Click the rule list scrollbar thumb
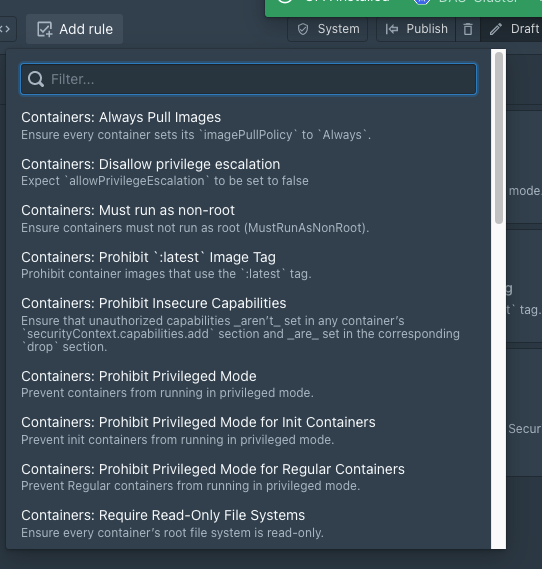 [x=499, y=138]
